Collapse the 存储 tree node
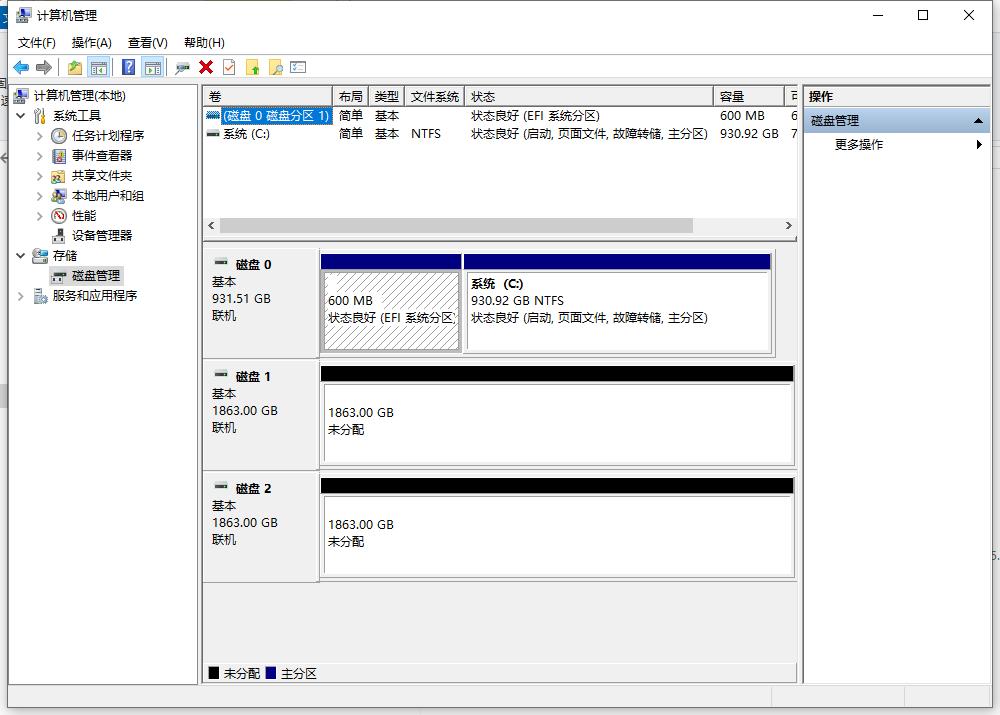Image resolution: width=1000 pixels, height=715 pixels. tap(20, 255)
